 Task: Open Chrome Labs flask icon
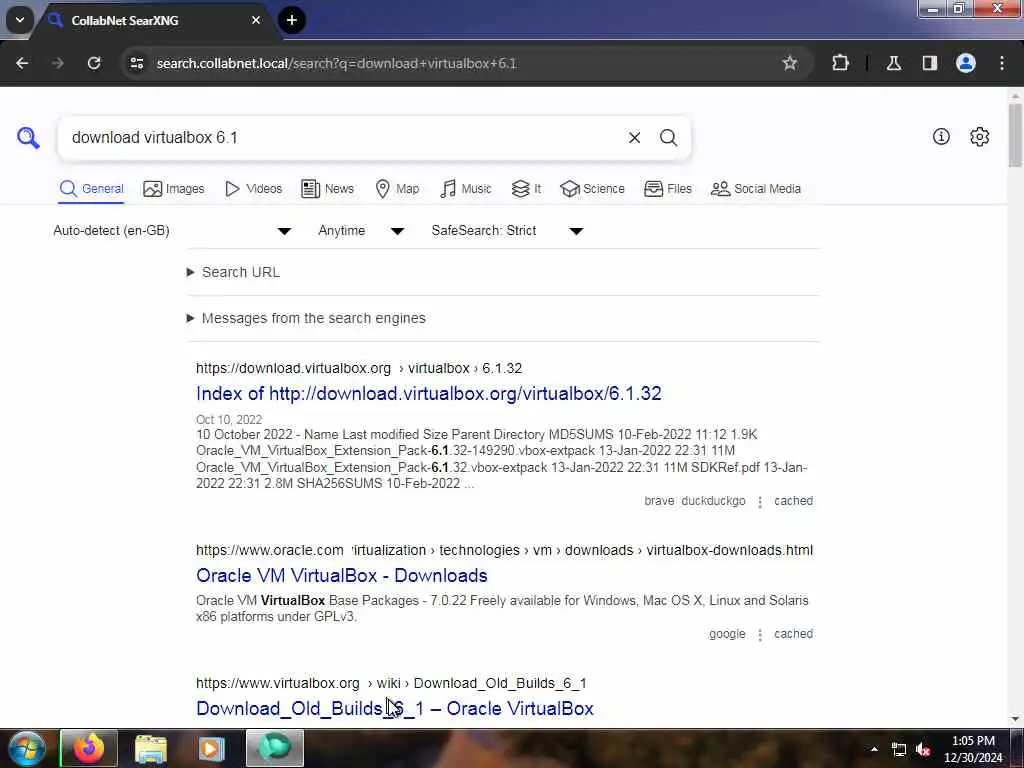[x=893, y=63]
